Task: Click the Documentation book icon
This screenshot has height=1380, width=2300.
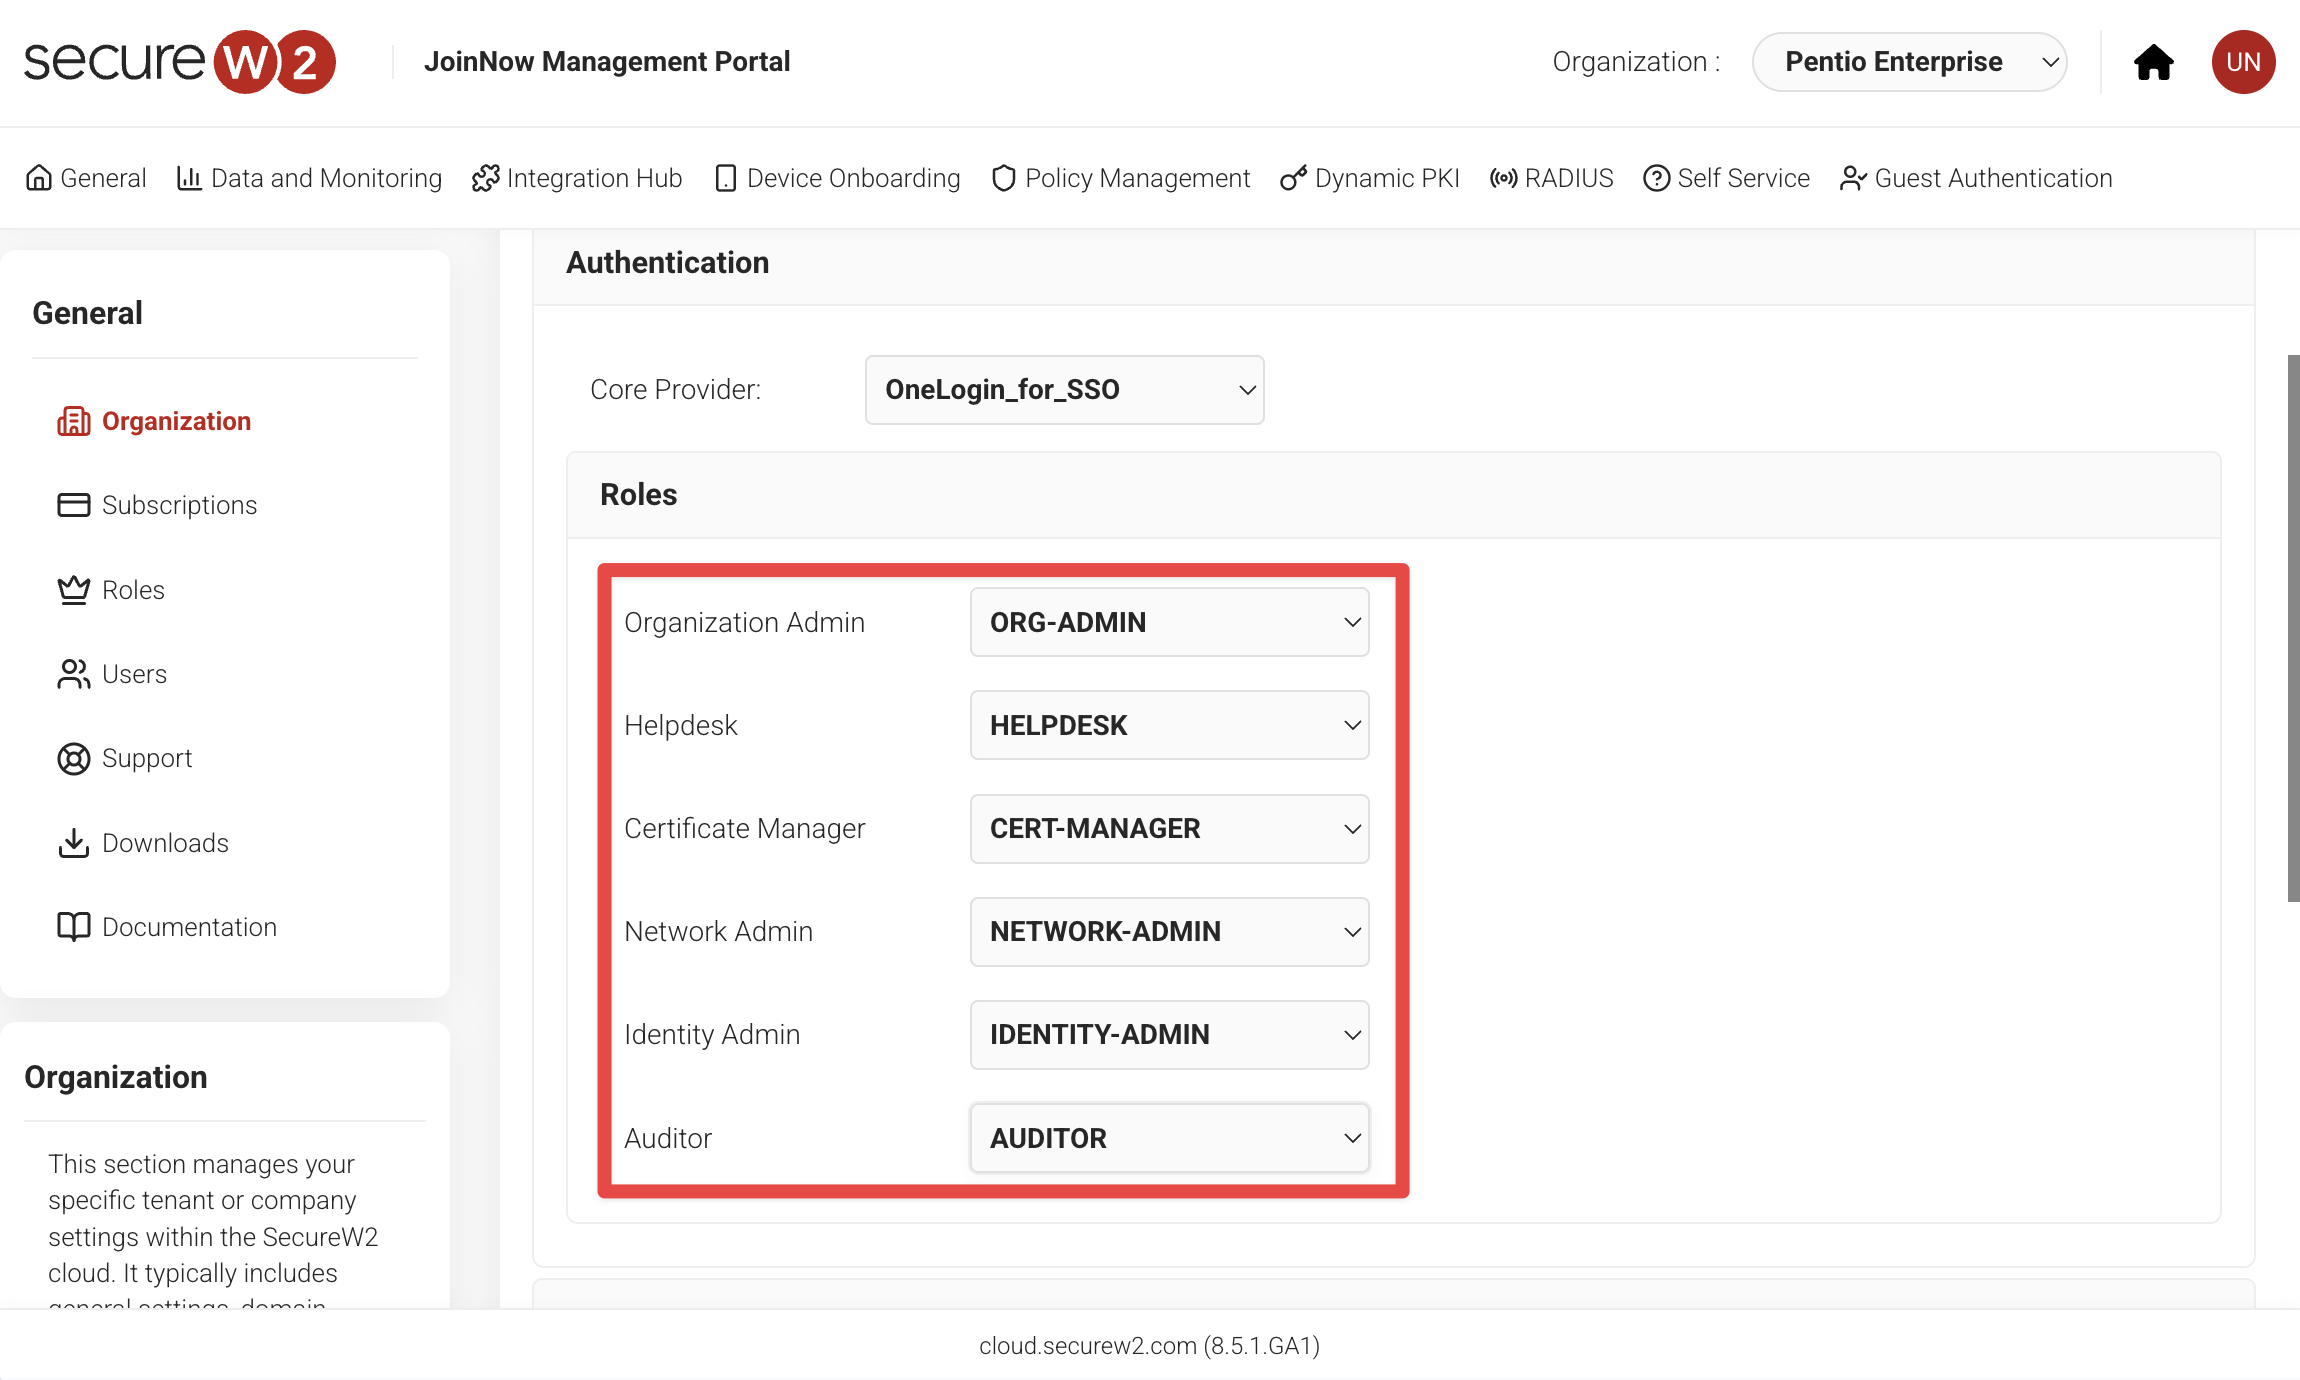Action: [x=74, y=927]
